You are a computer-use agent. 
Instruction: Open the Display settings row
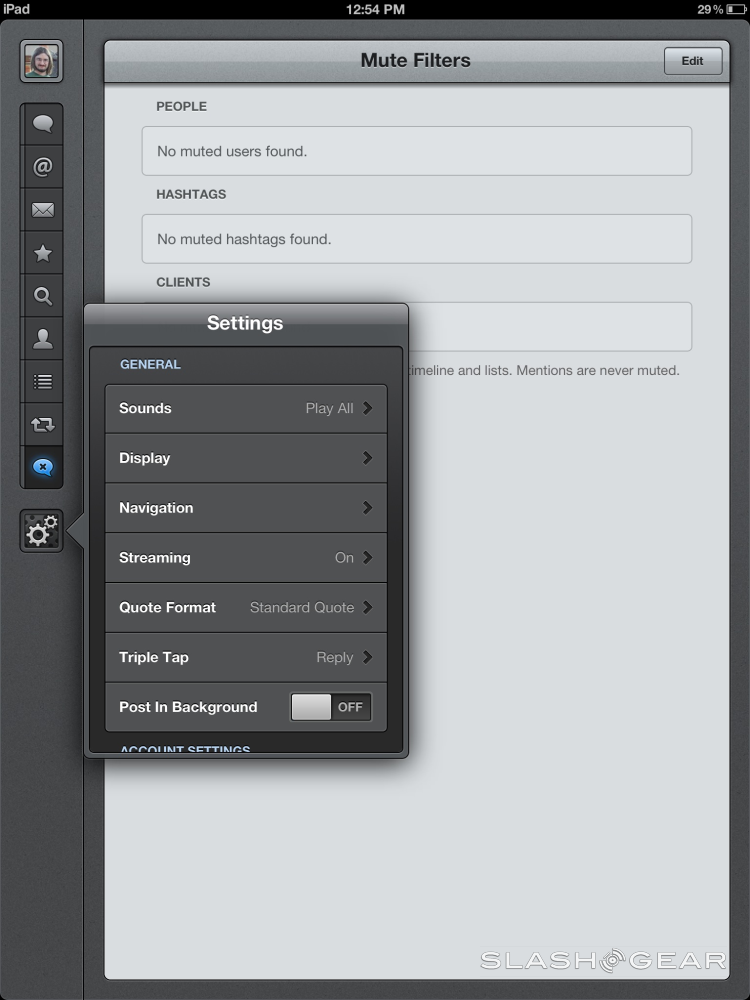coord(245,458)
